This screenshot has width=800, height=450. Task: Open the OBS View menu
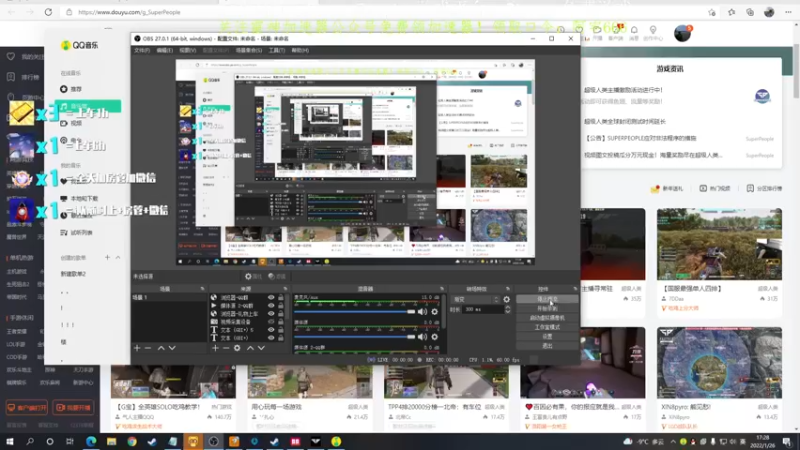pos(188,51)
